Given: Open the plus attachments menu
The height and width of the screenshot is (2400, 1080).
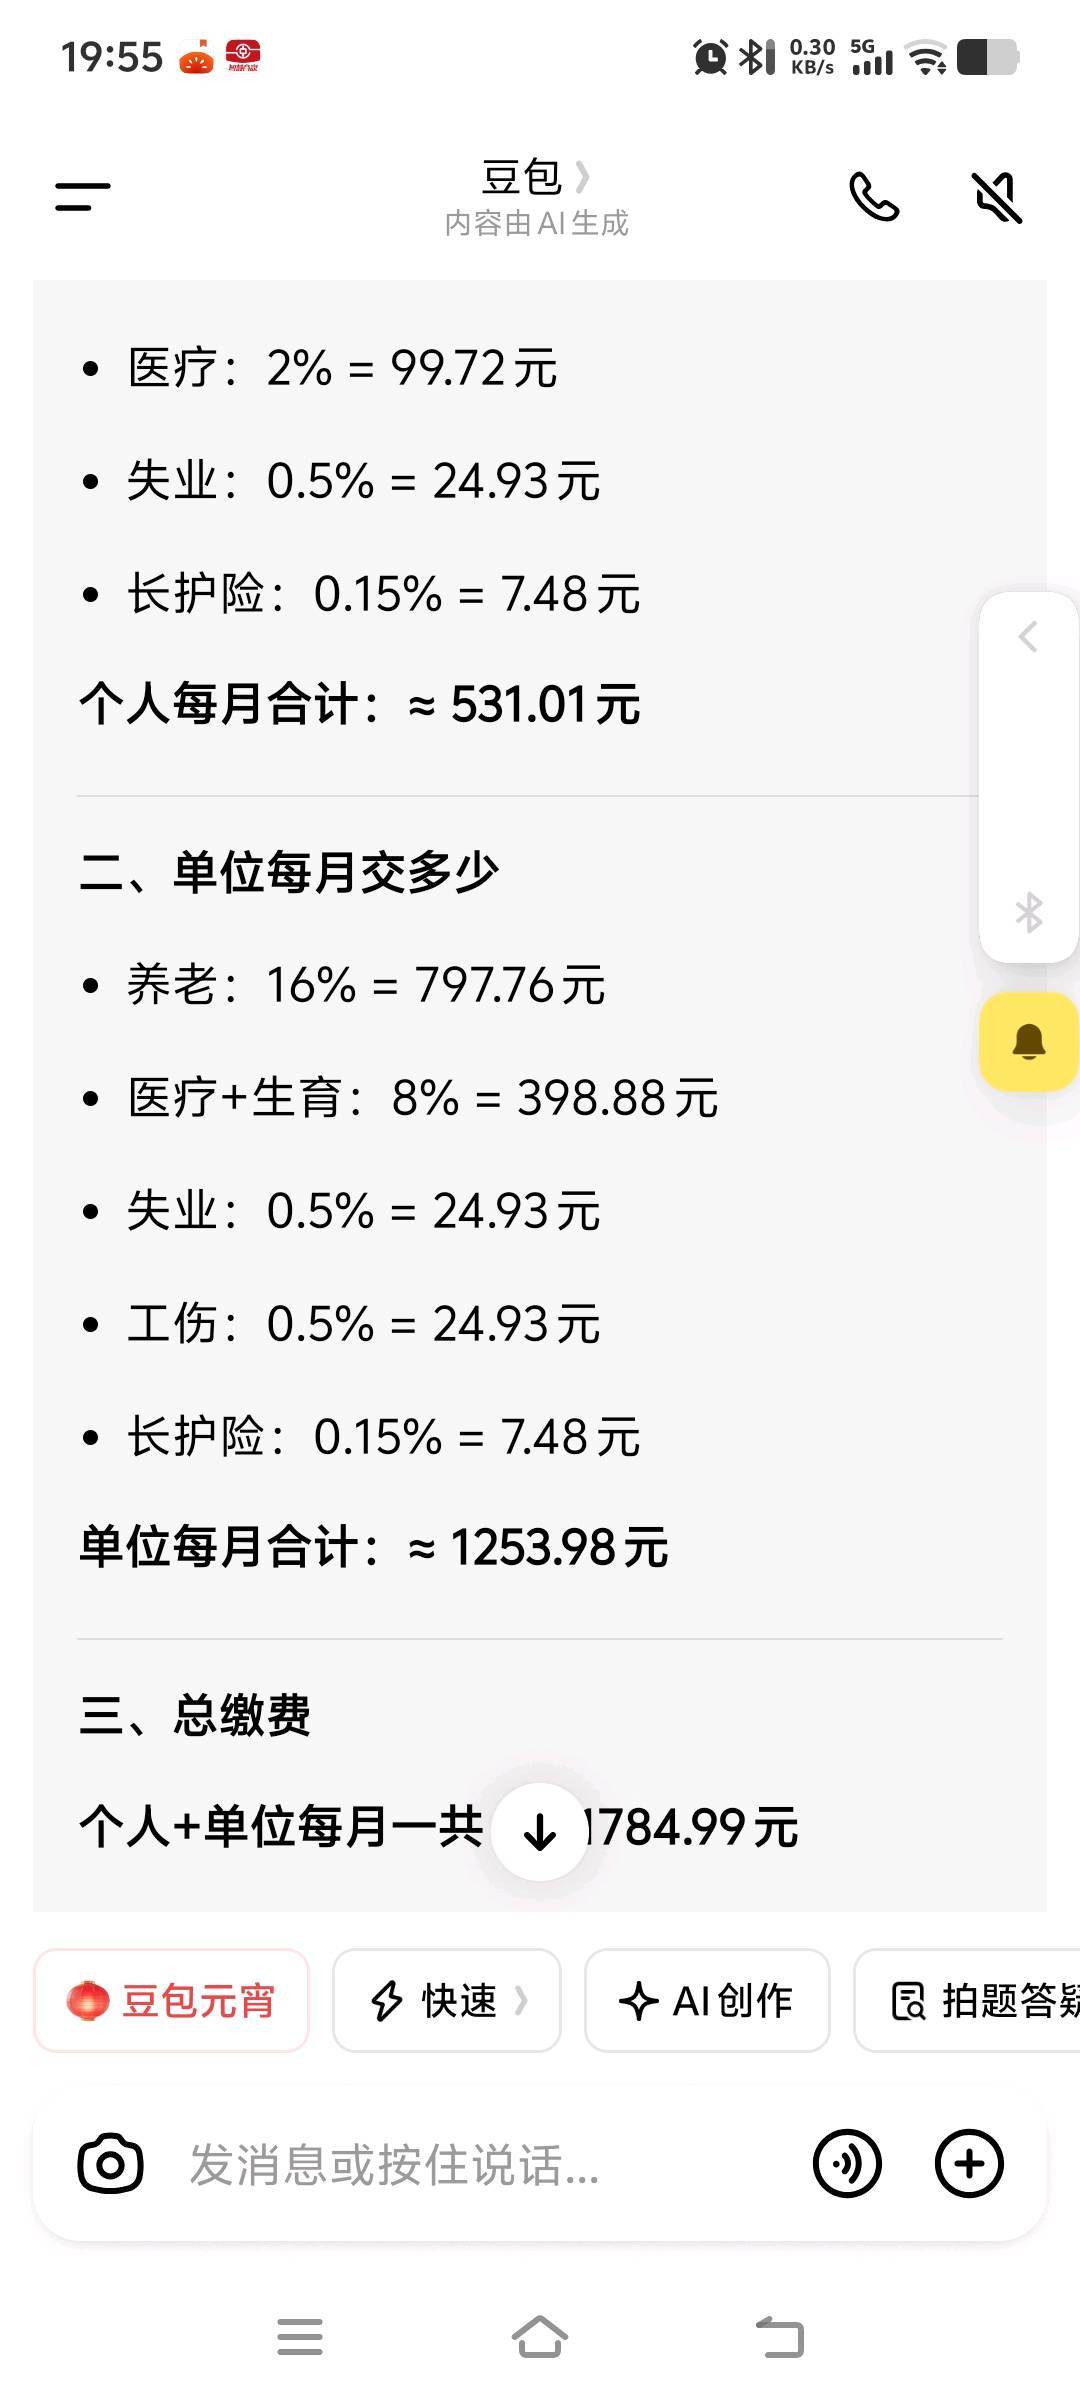Looking at the screenshot, I should coord(968,2165).
